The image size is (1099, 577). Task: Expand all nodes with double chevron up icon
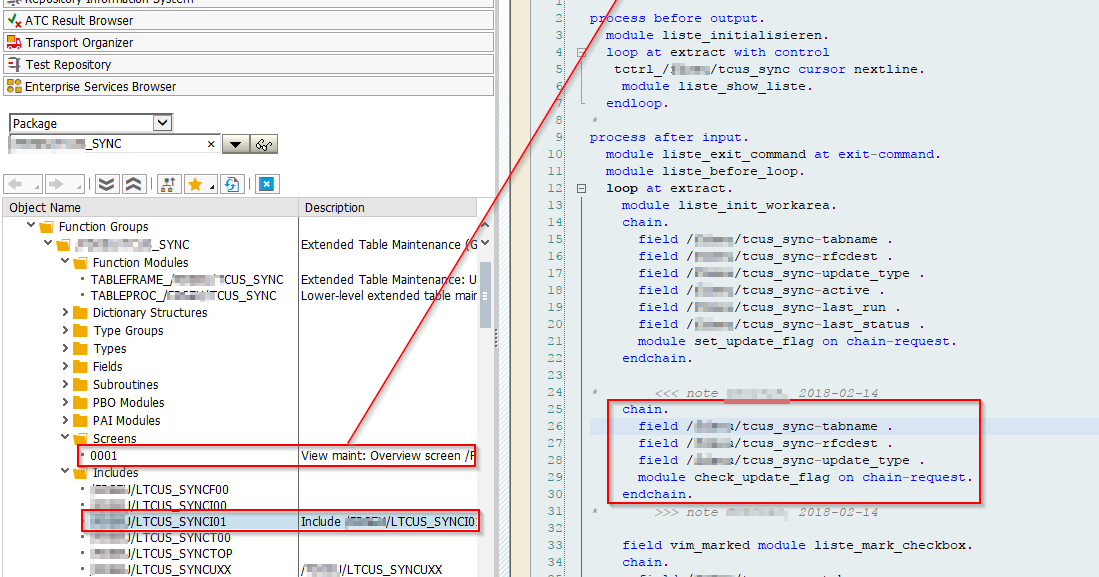131,184
